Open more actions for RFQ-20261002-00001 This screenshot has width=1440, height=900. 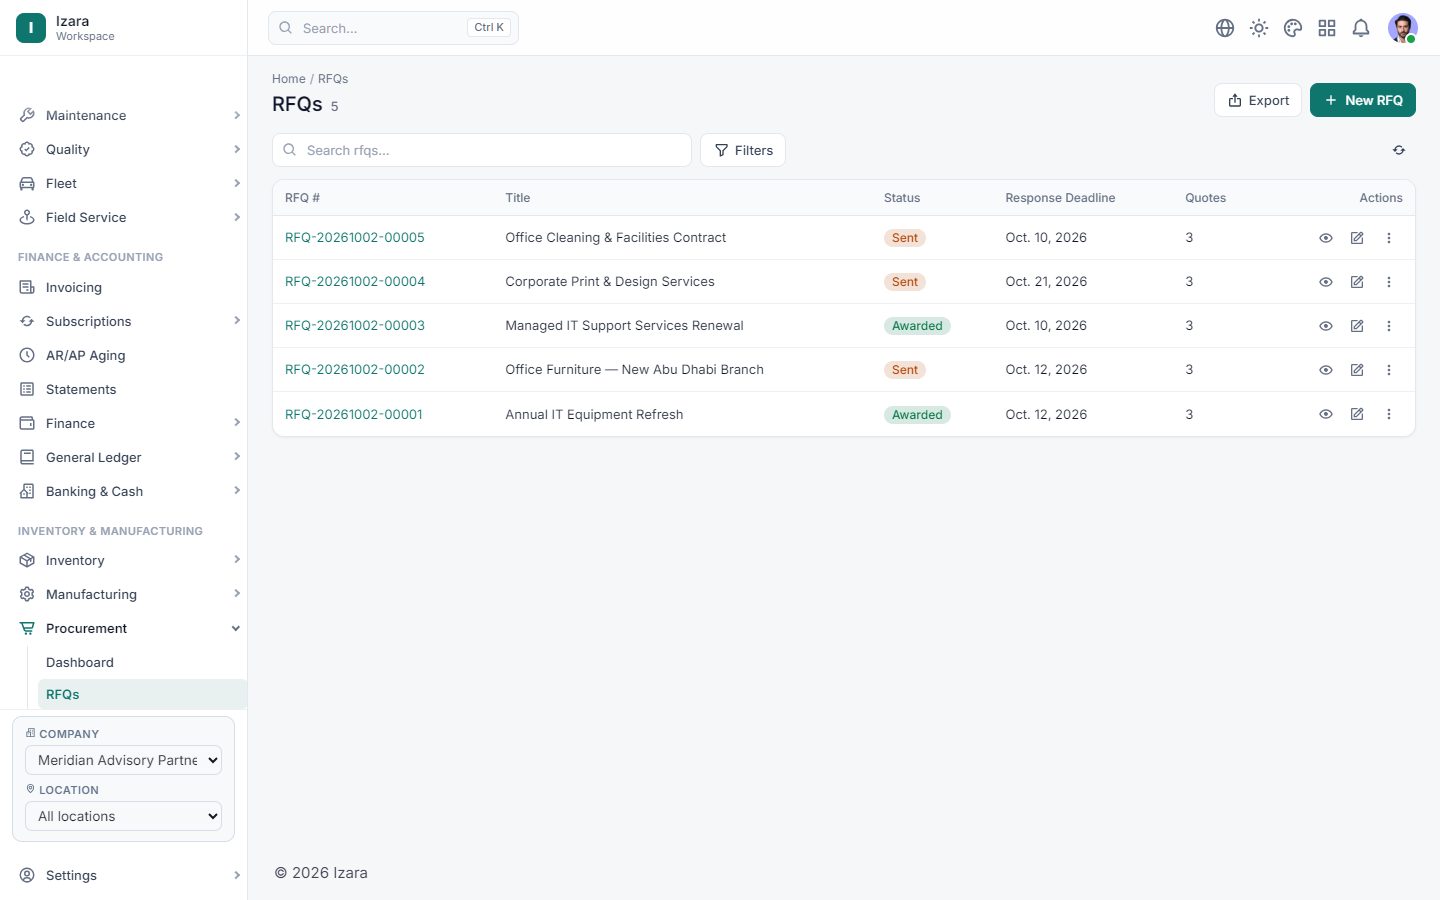[1389, 414]
